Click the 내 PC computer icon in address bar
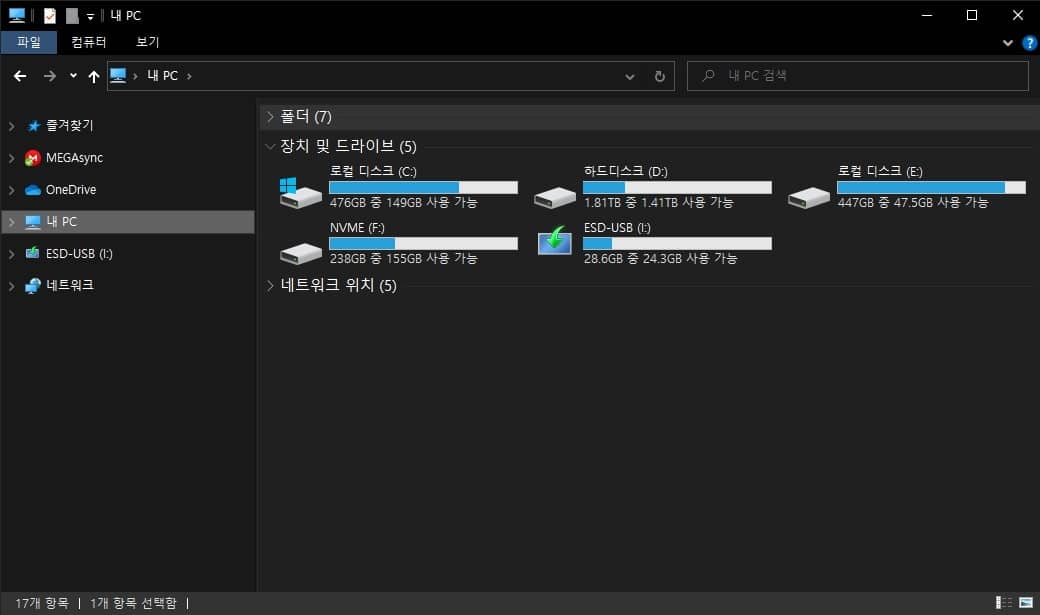 pyautogui.click(x=117, y=75)
